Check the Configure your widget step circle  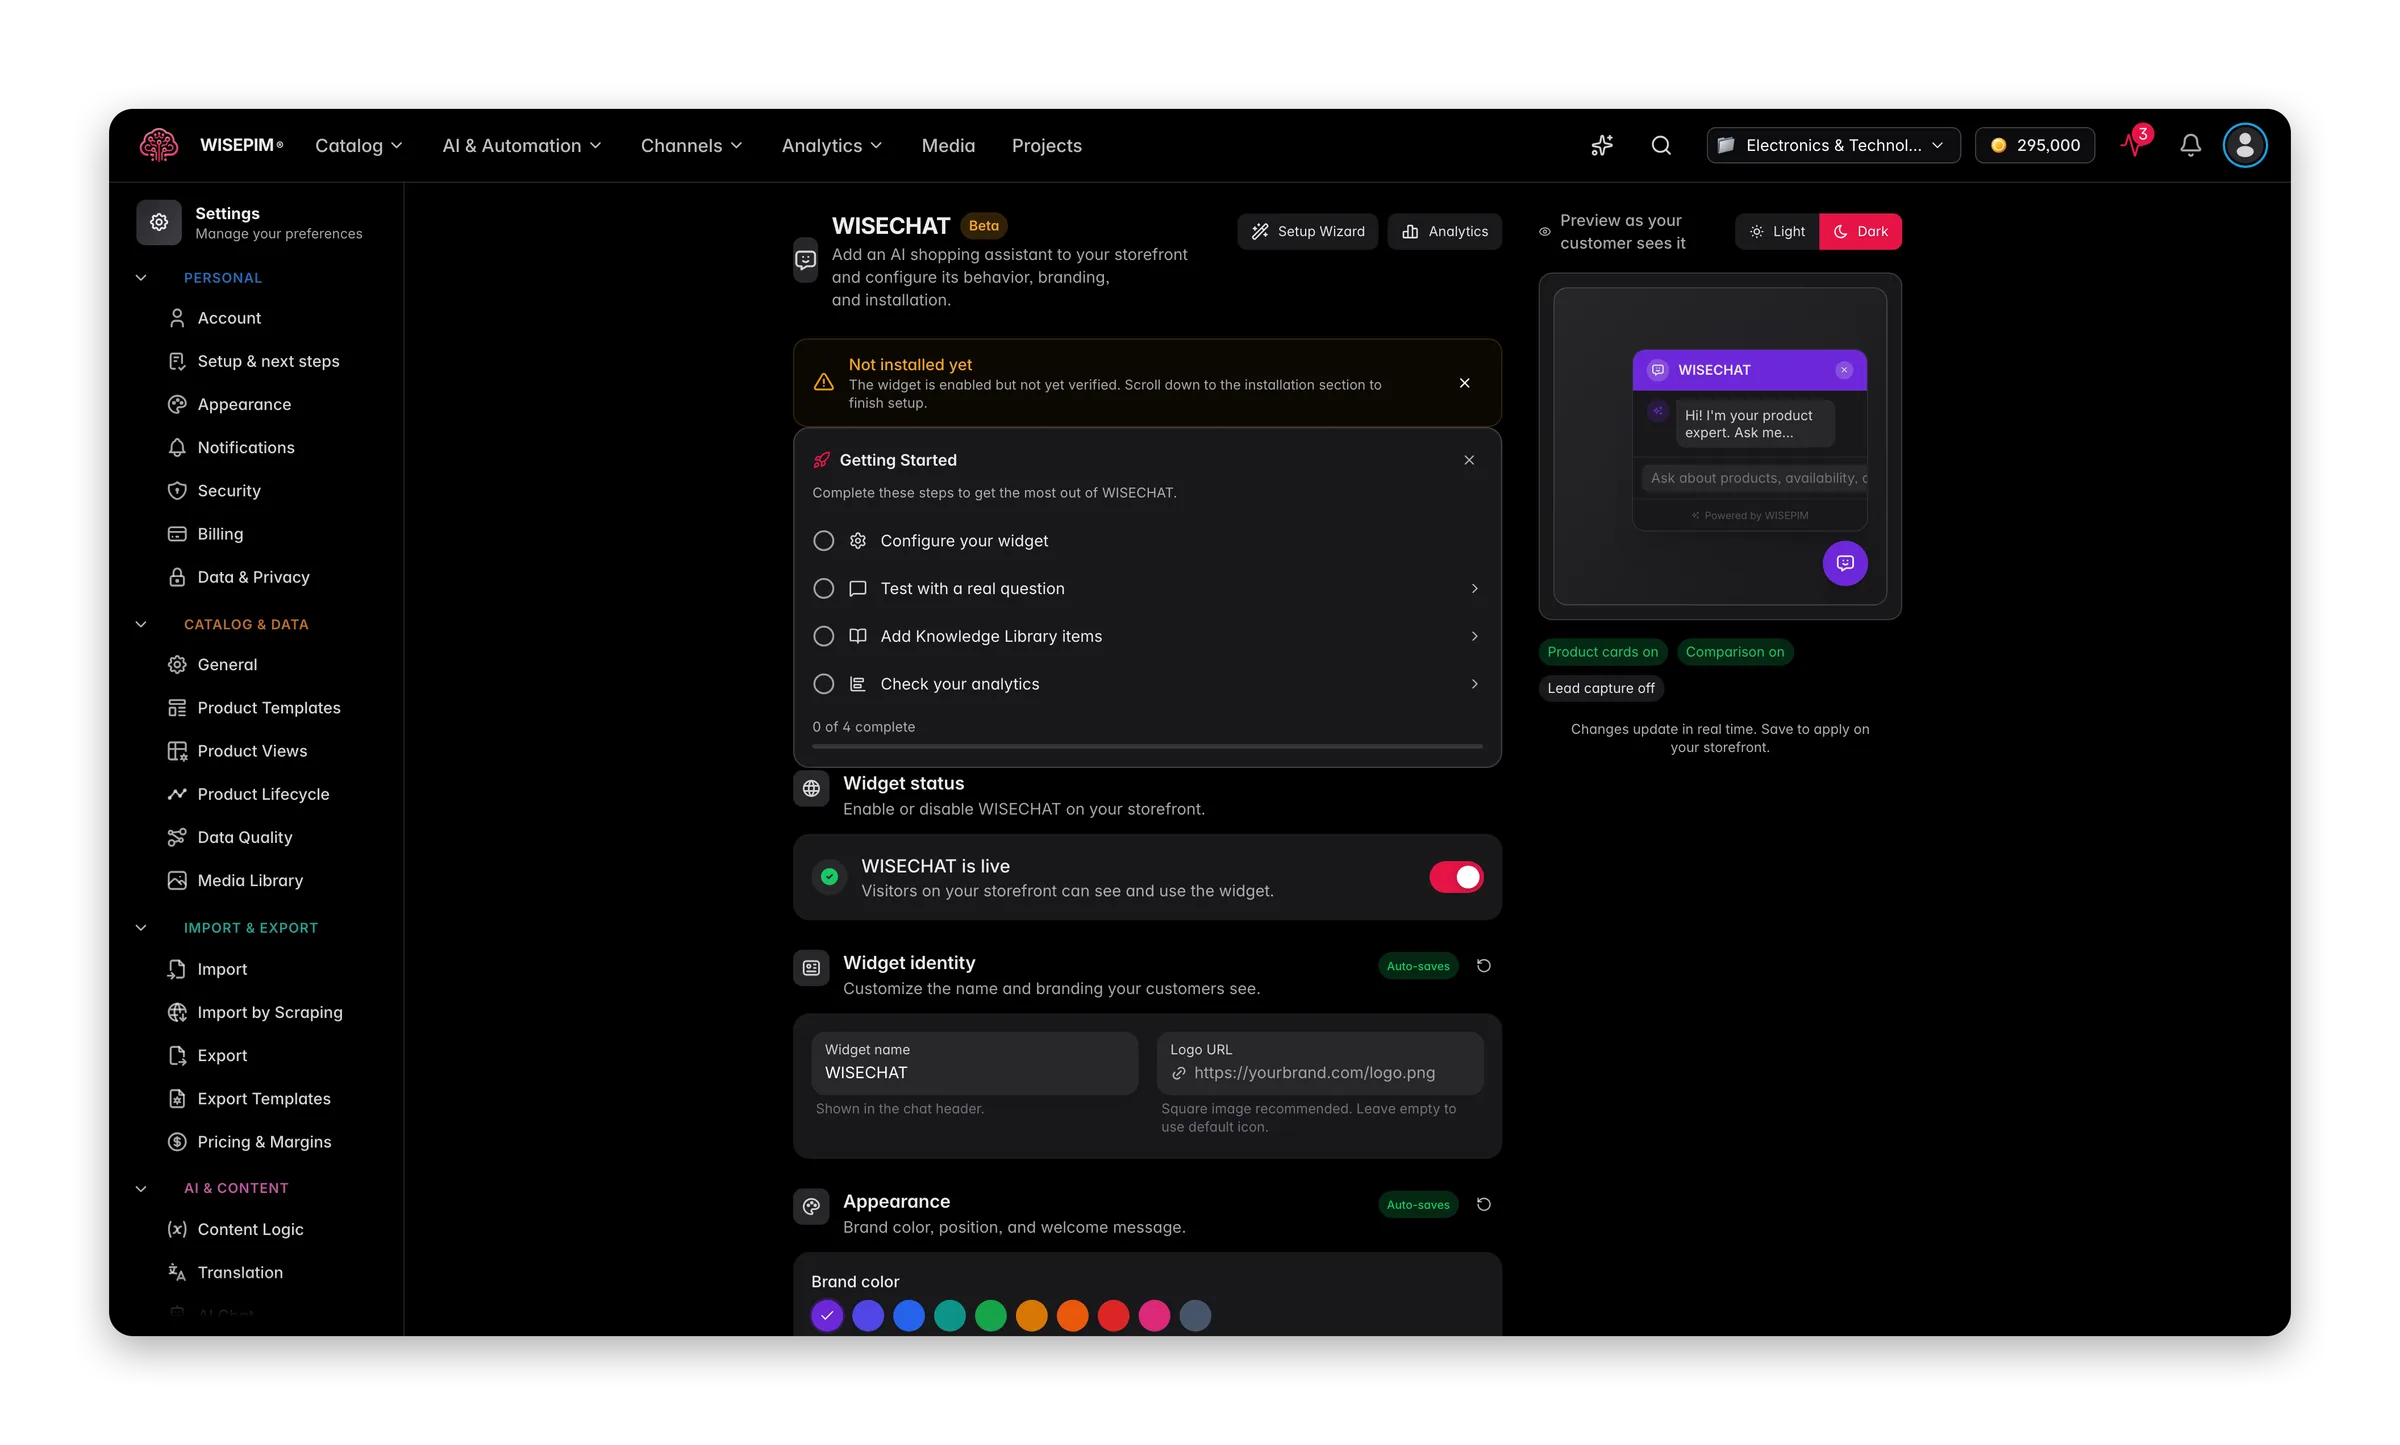point(823,541)
